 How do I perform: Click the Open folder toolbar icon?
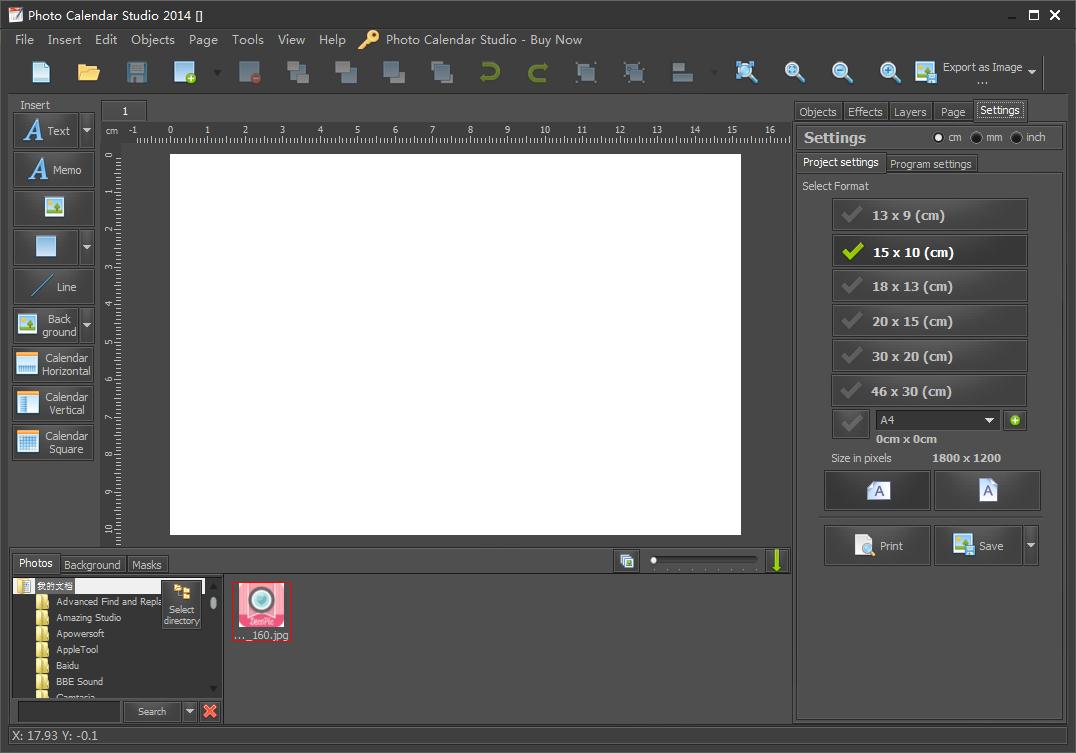pos(89,72)
